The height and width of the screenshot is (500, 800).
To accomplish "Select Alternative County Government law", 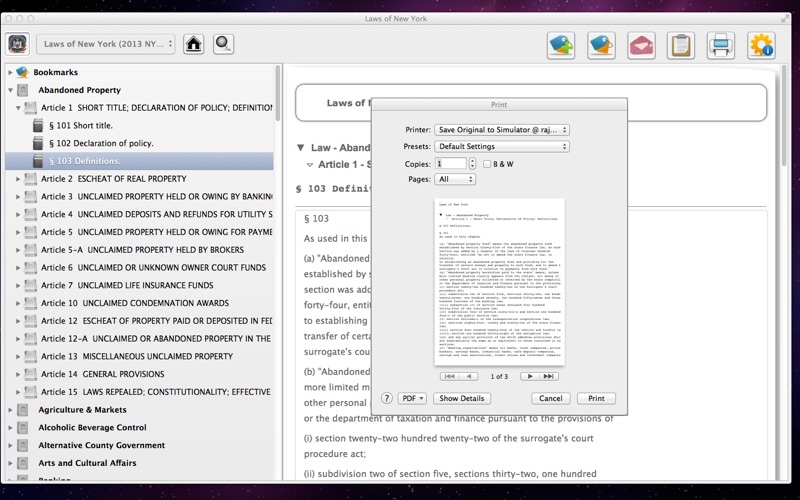I will click(x=102, y=445).
